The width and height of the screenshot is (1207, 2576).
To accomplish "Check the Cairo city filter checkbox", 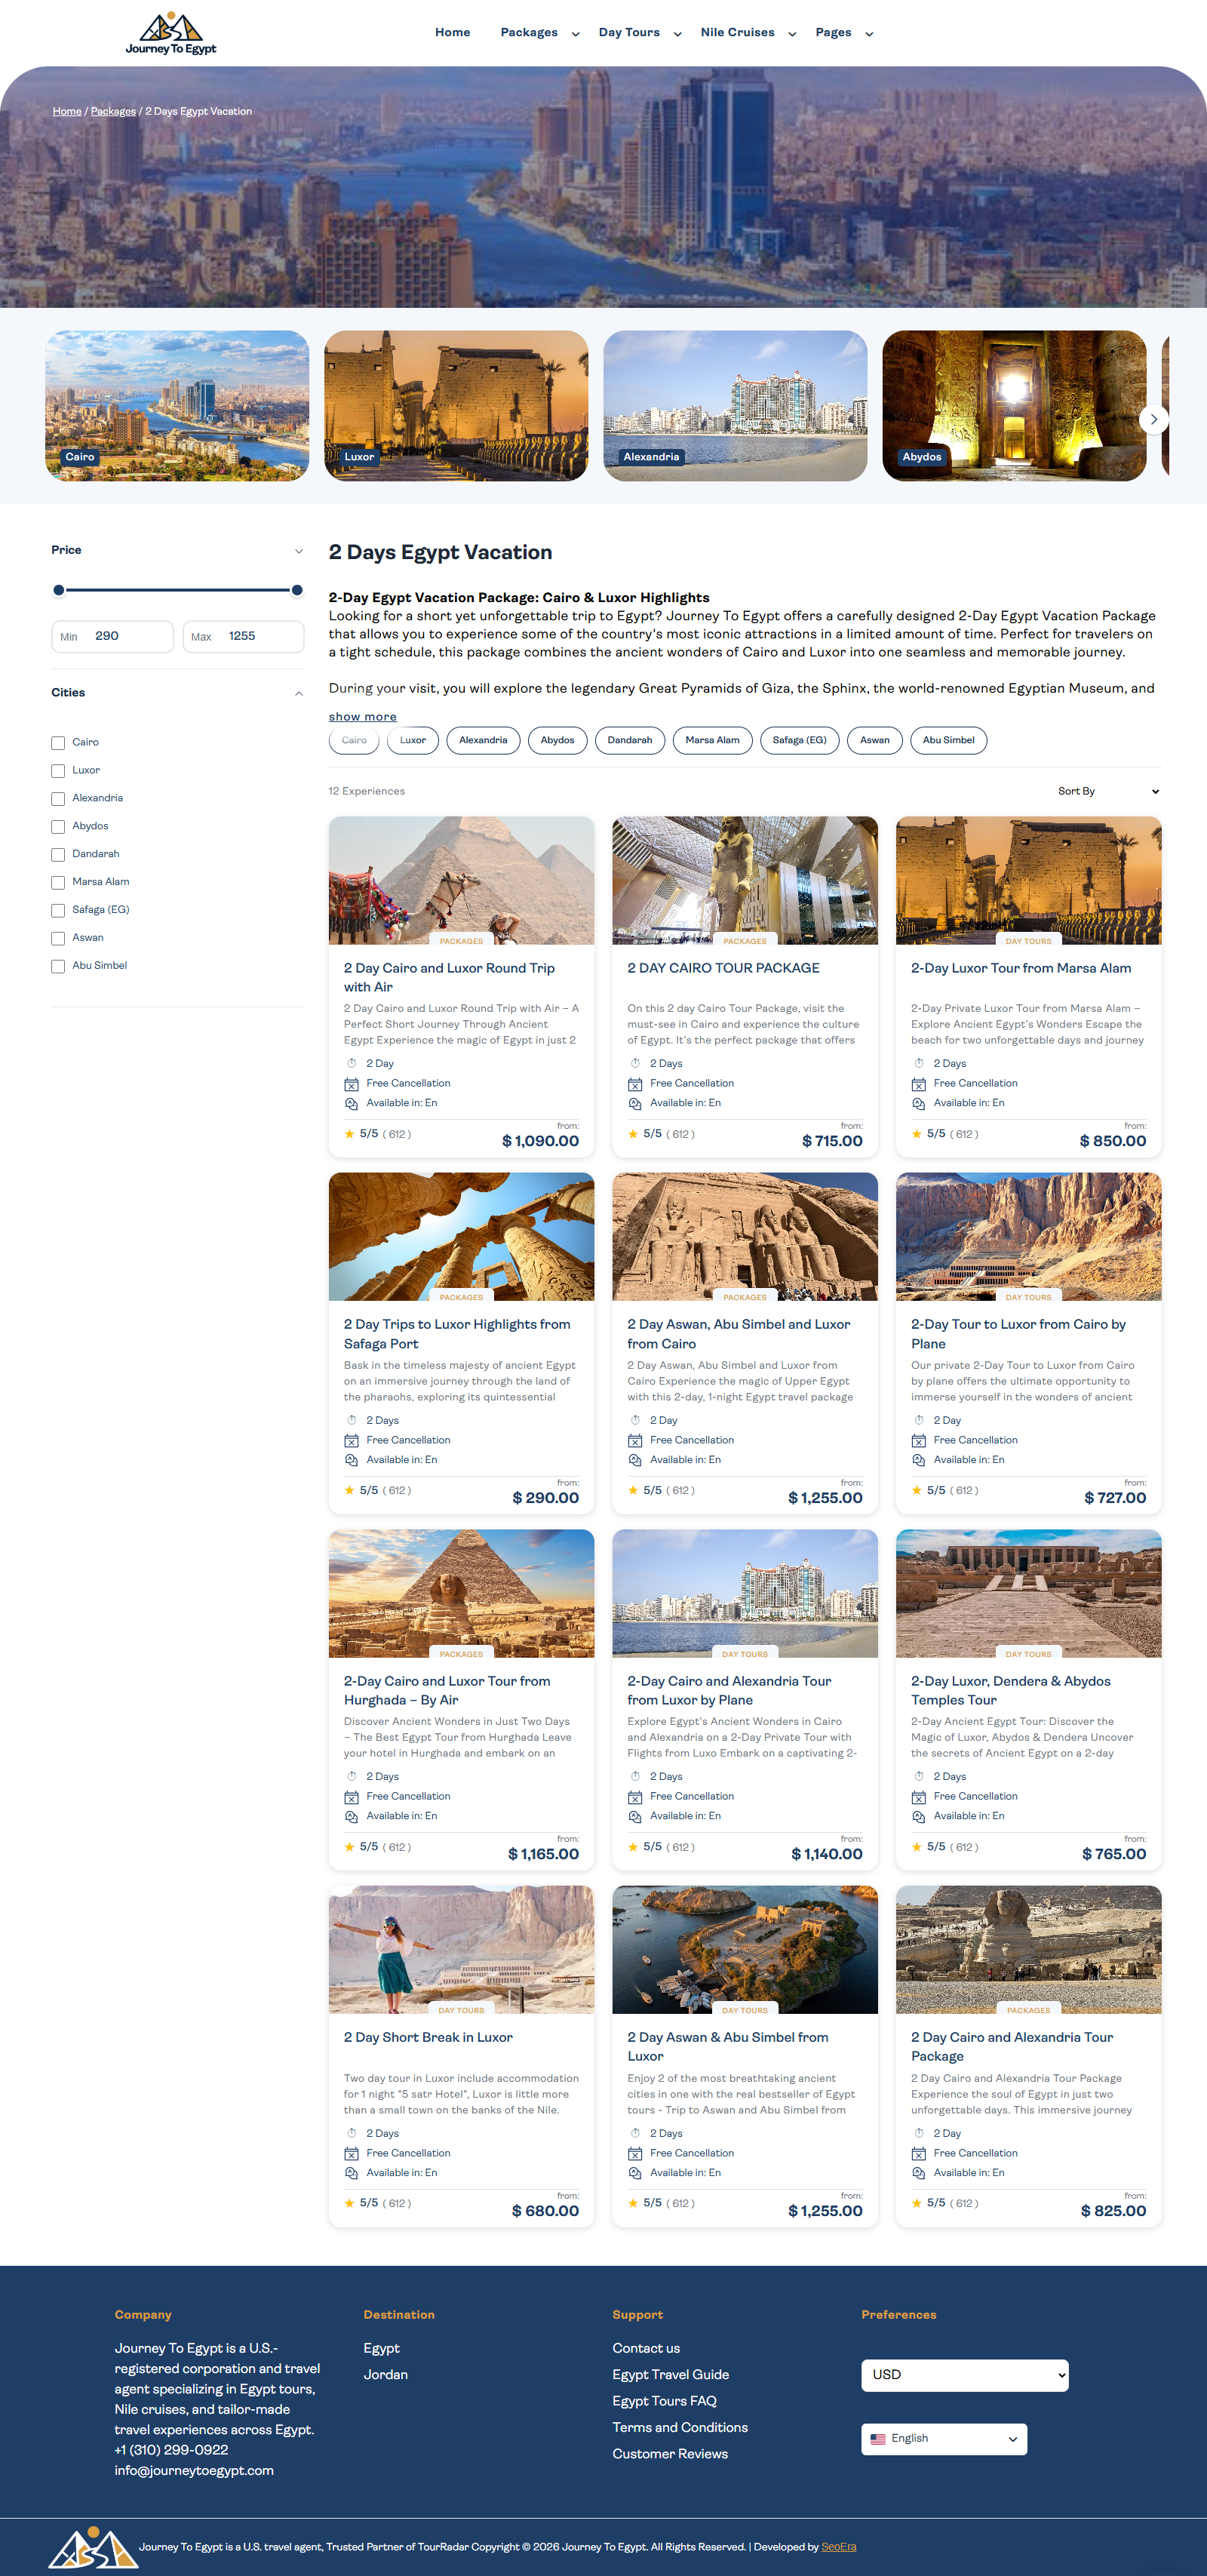I will click(58, 743).
